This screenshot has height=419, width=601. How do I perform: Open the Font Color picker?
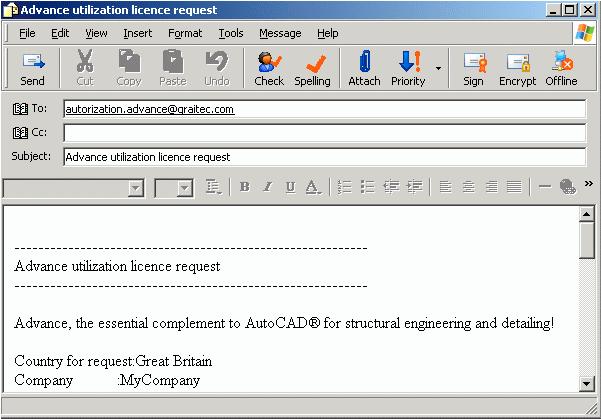point(314,187)
